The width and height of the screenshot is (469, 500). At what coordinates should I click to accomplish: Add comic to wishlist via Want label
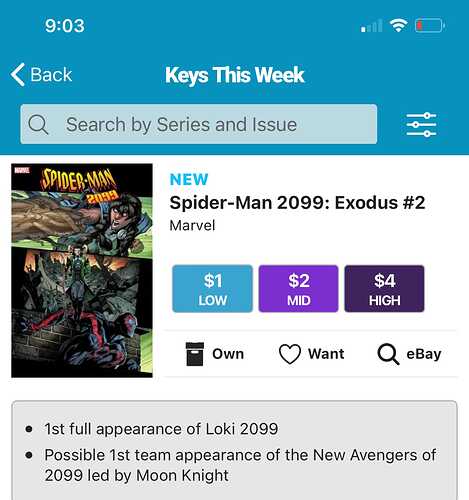point(326,354)
